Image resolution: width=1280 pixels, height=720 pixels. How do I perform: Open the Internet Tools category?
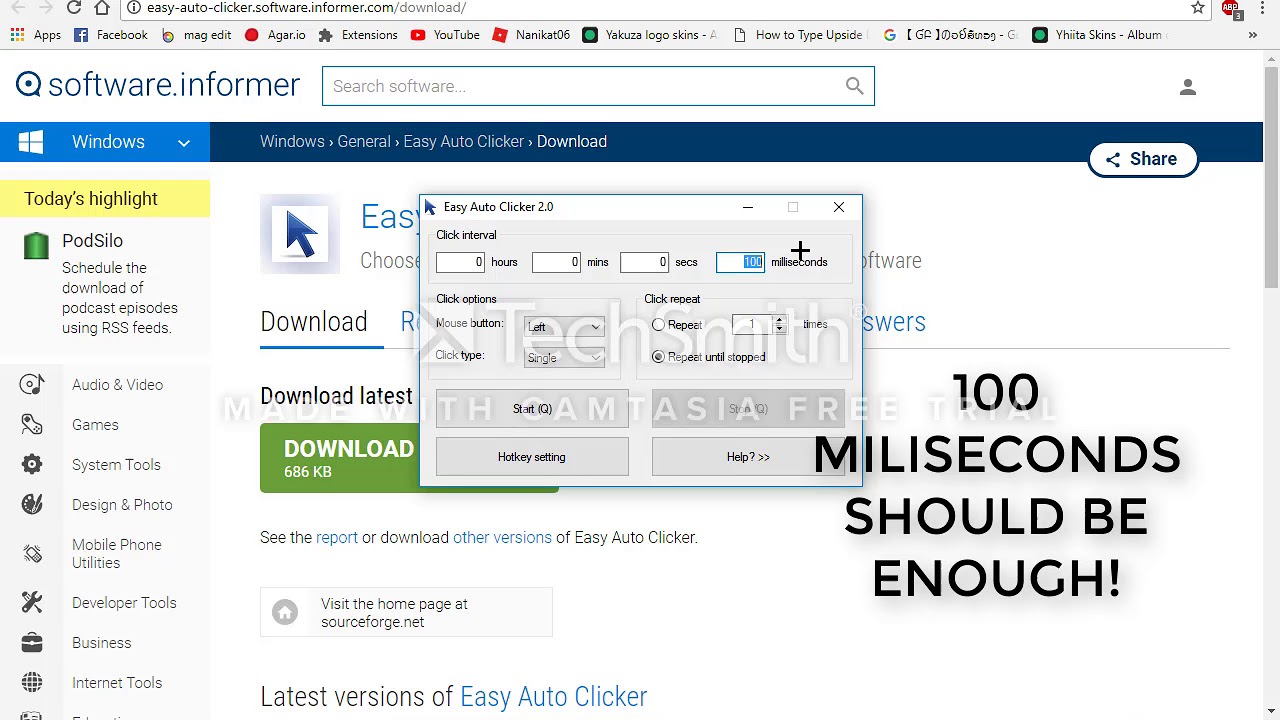[117, 683]
